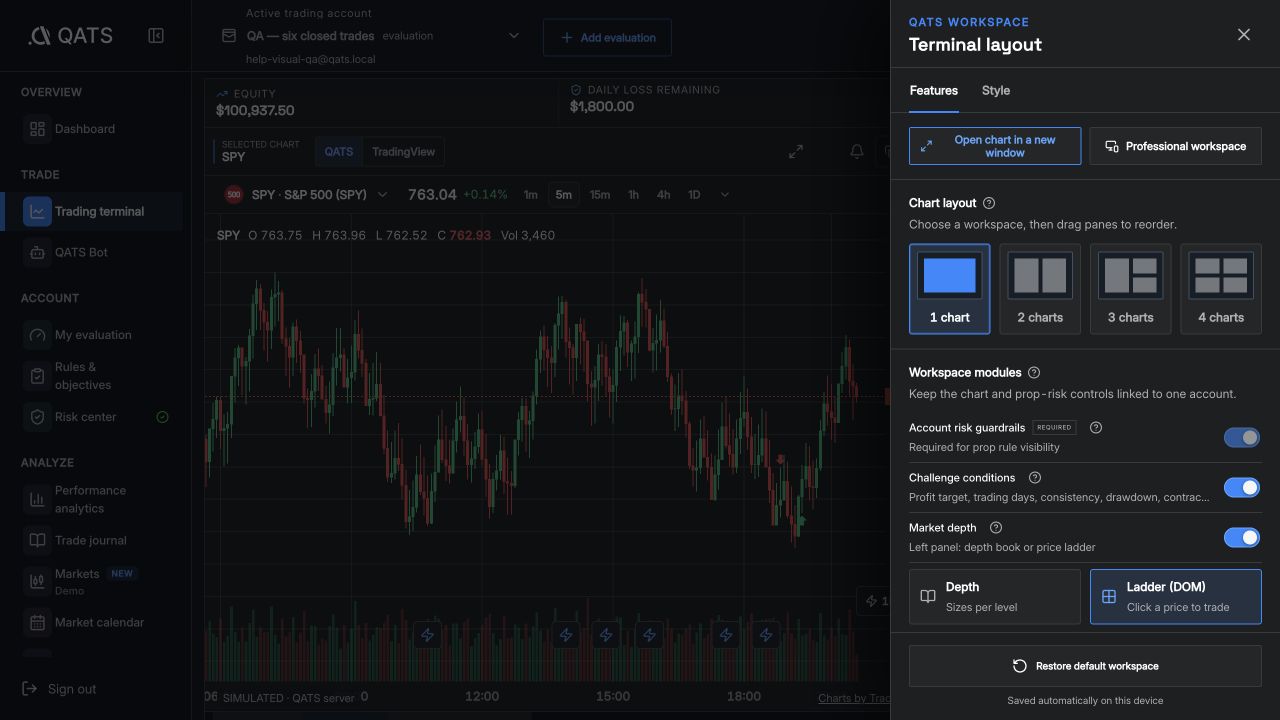Disable the Market depth switch

pyautogui.click(x=1242, y=538)
